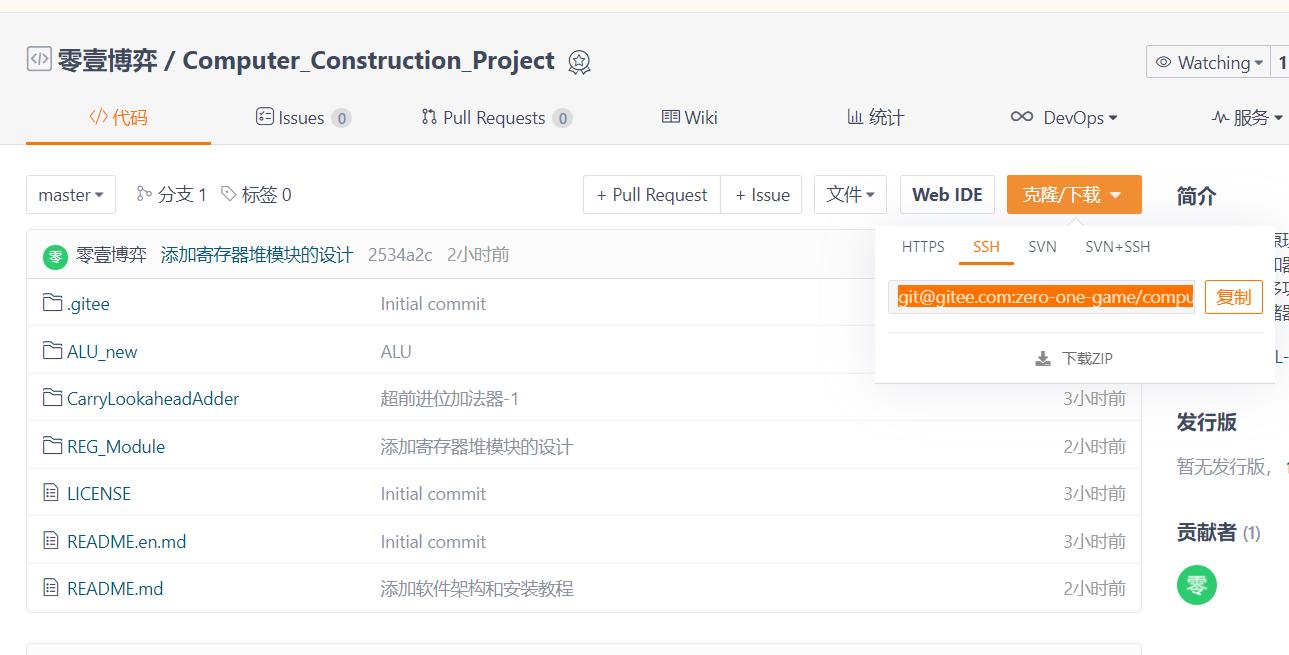The width and height of the screenshot is (1289, 655).
Task: Click the 零壹博弈 commit author name
Action: point(112,255)
